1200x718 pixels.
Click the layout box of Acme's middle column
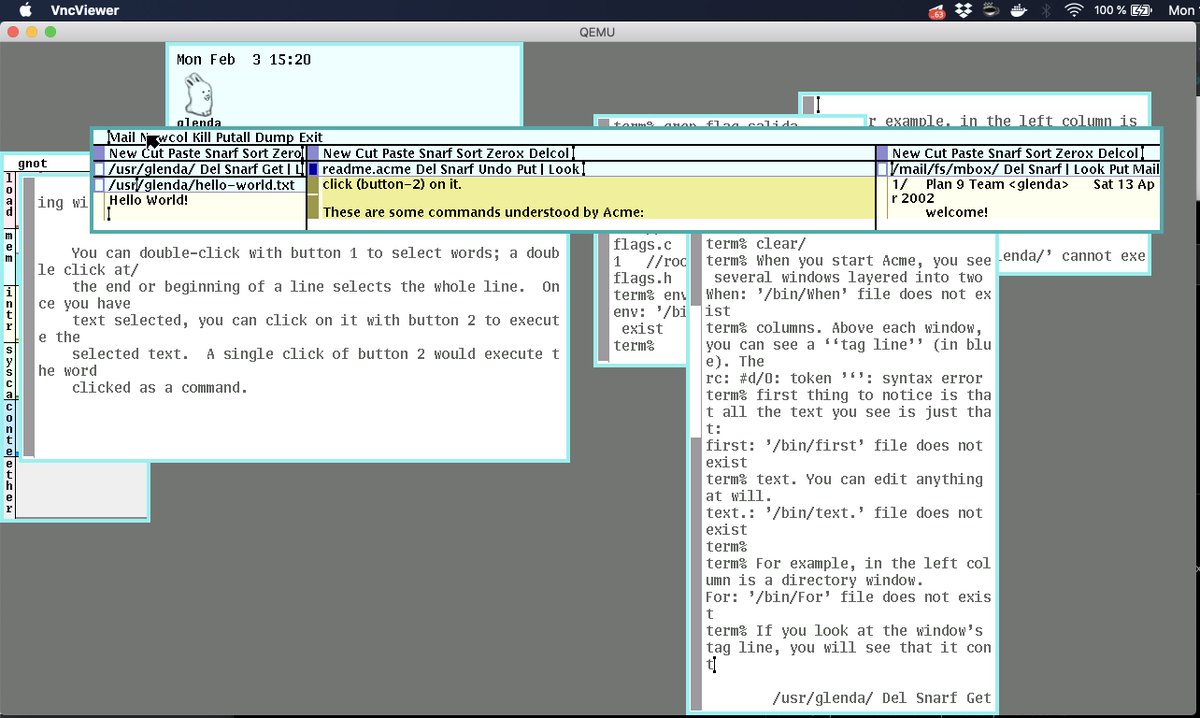tap(313, 153)
